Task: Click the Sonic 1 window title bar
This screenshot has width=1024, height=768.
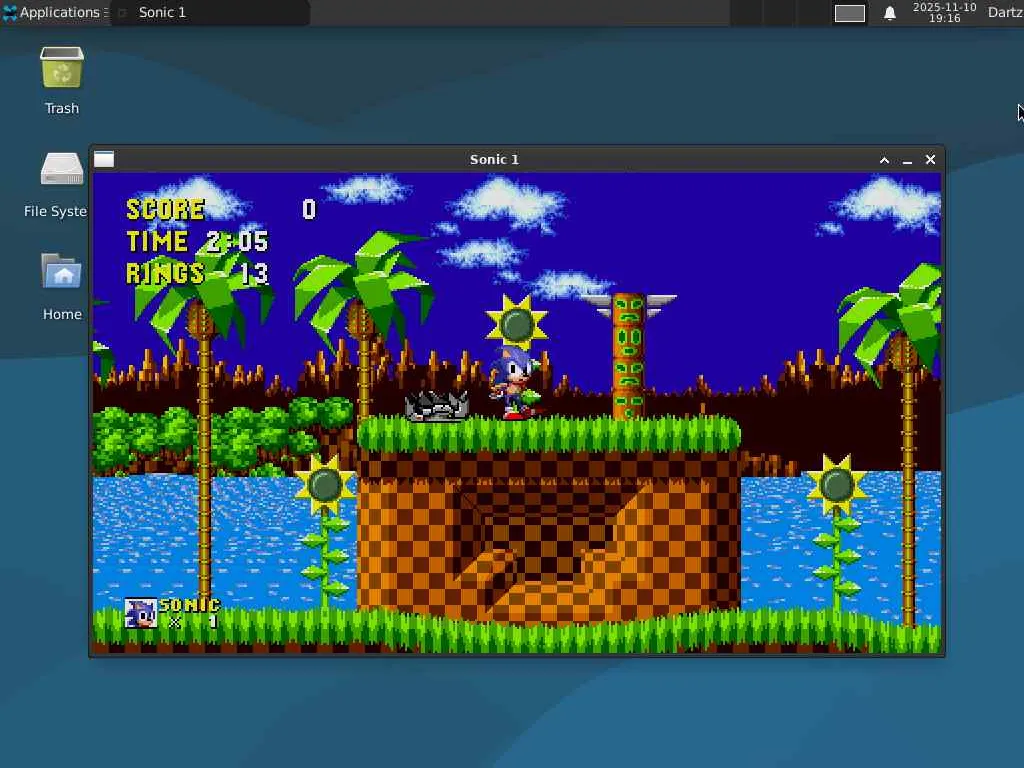Action: click(x=494, y=159)
